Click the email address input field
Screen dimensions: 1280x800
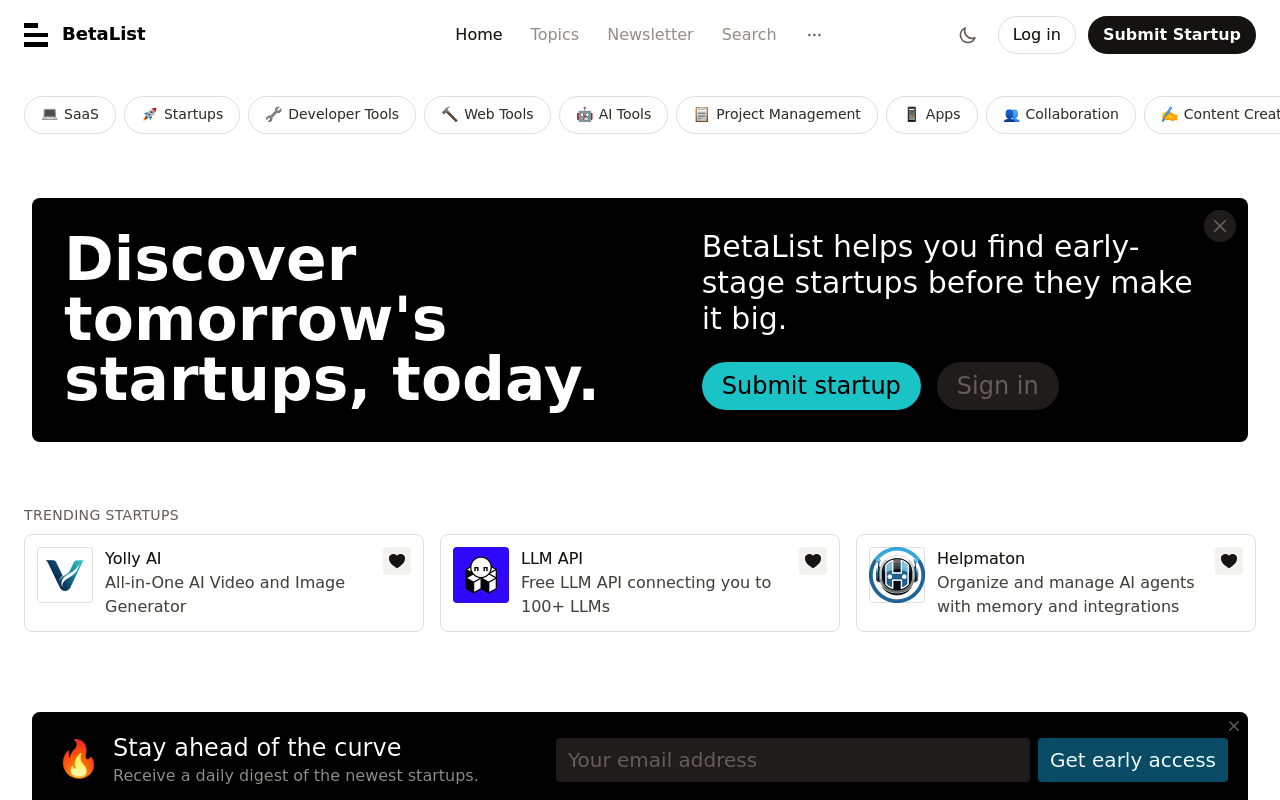pos(793,760)
